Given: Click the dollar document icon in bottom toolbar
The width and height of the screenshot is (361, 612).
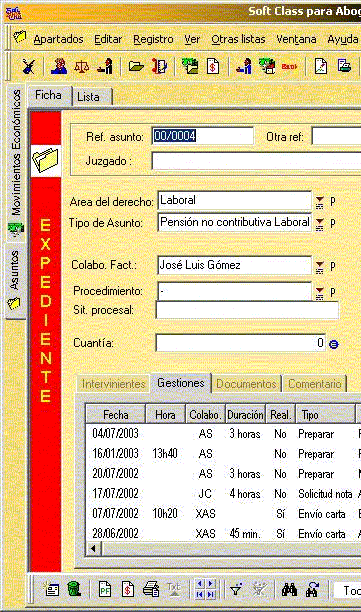Looking at the screenshot, I should pos(128,589).
